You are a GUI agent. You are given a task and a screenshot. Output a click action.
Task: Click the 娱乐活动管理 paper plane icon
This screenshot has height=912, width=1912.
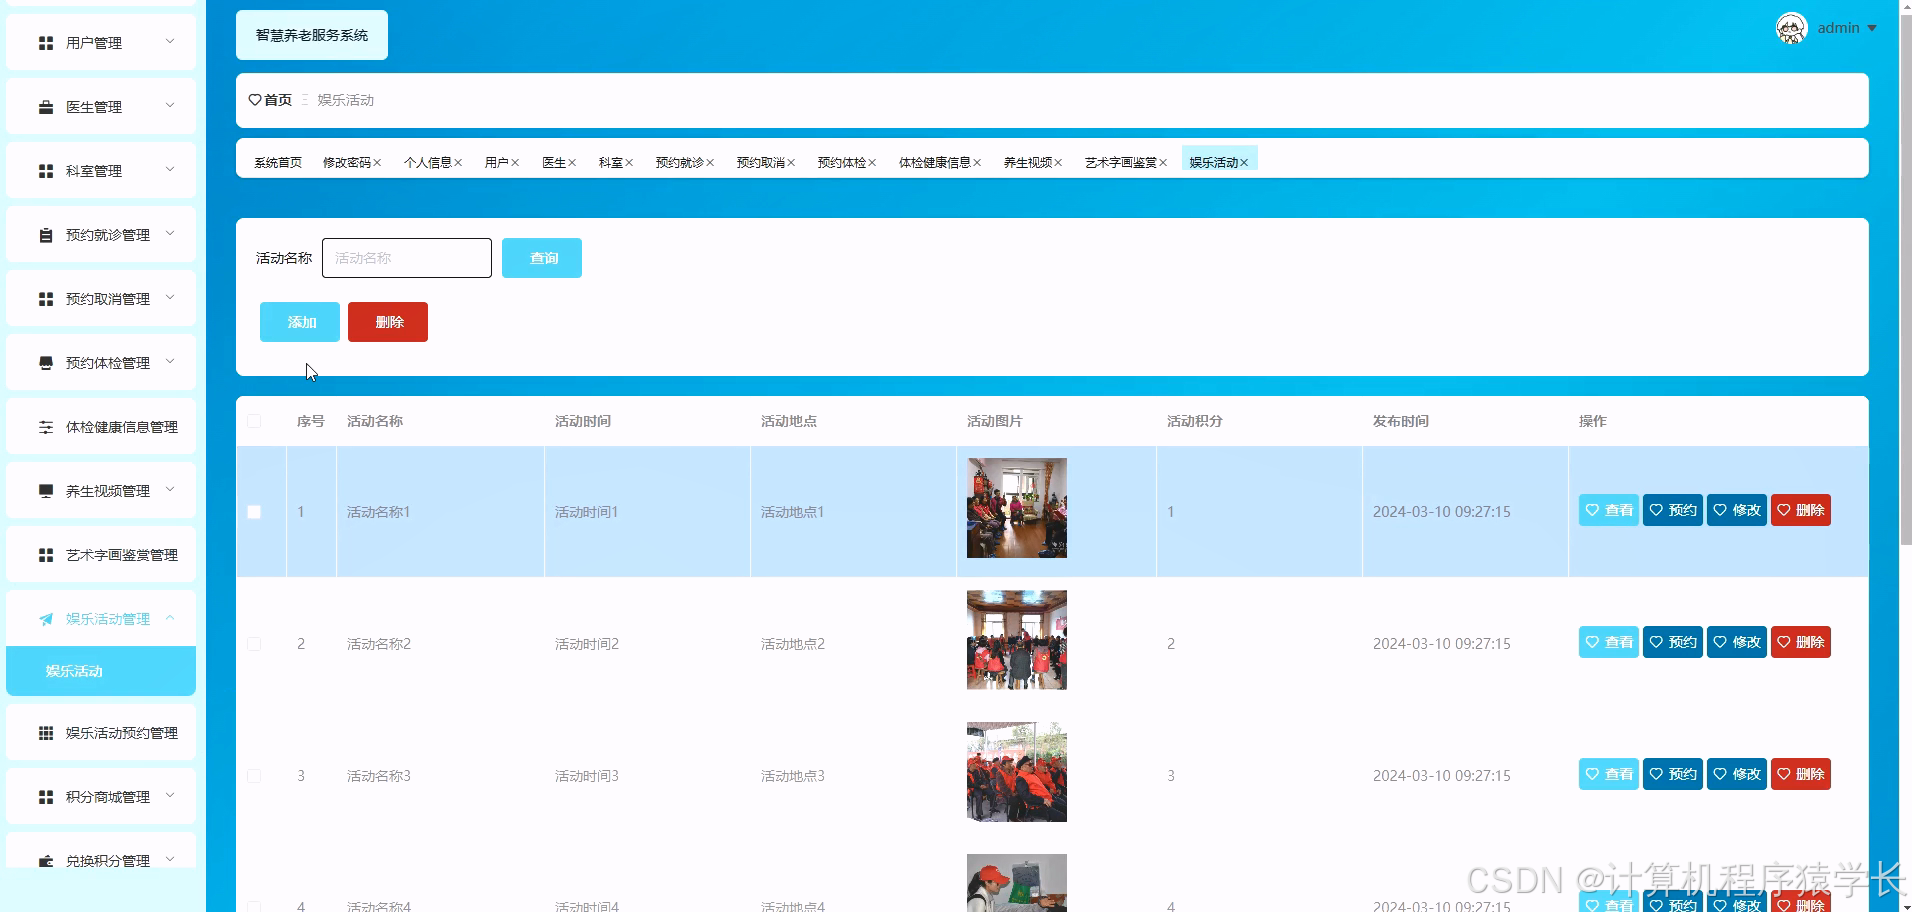coord(46,619)
